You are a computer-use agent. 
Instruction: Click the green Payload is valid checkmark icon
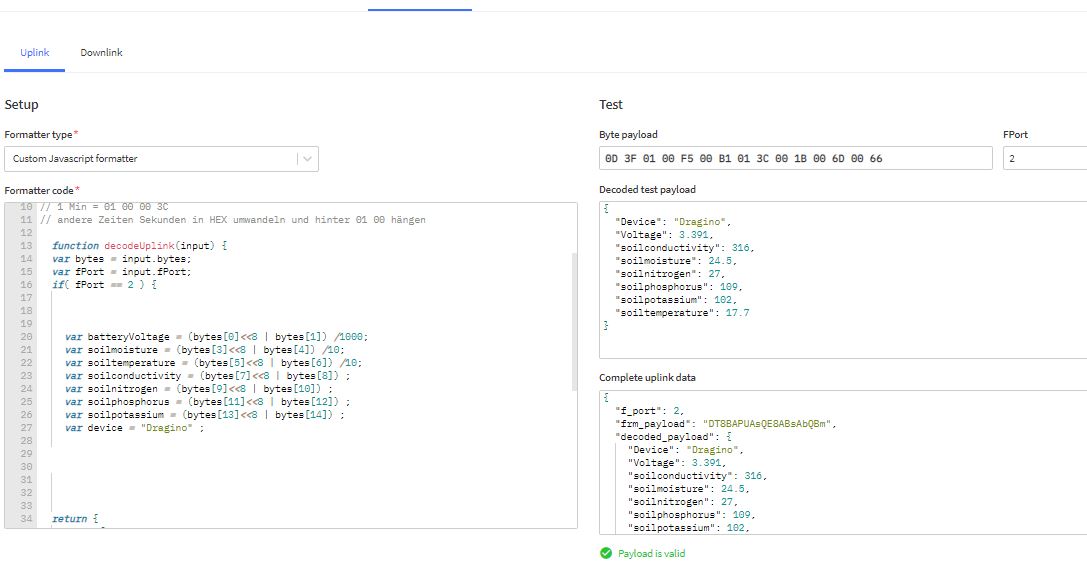(605, 553)
